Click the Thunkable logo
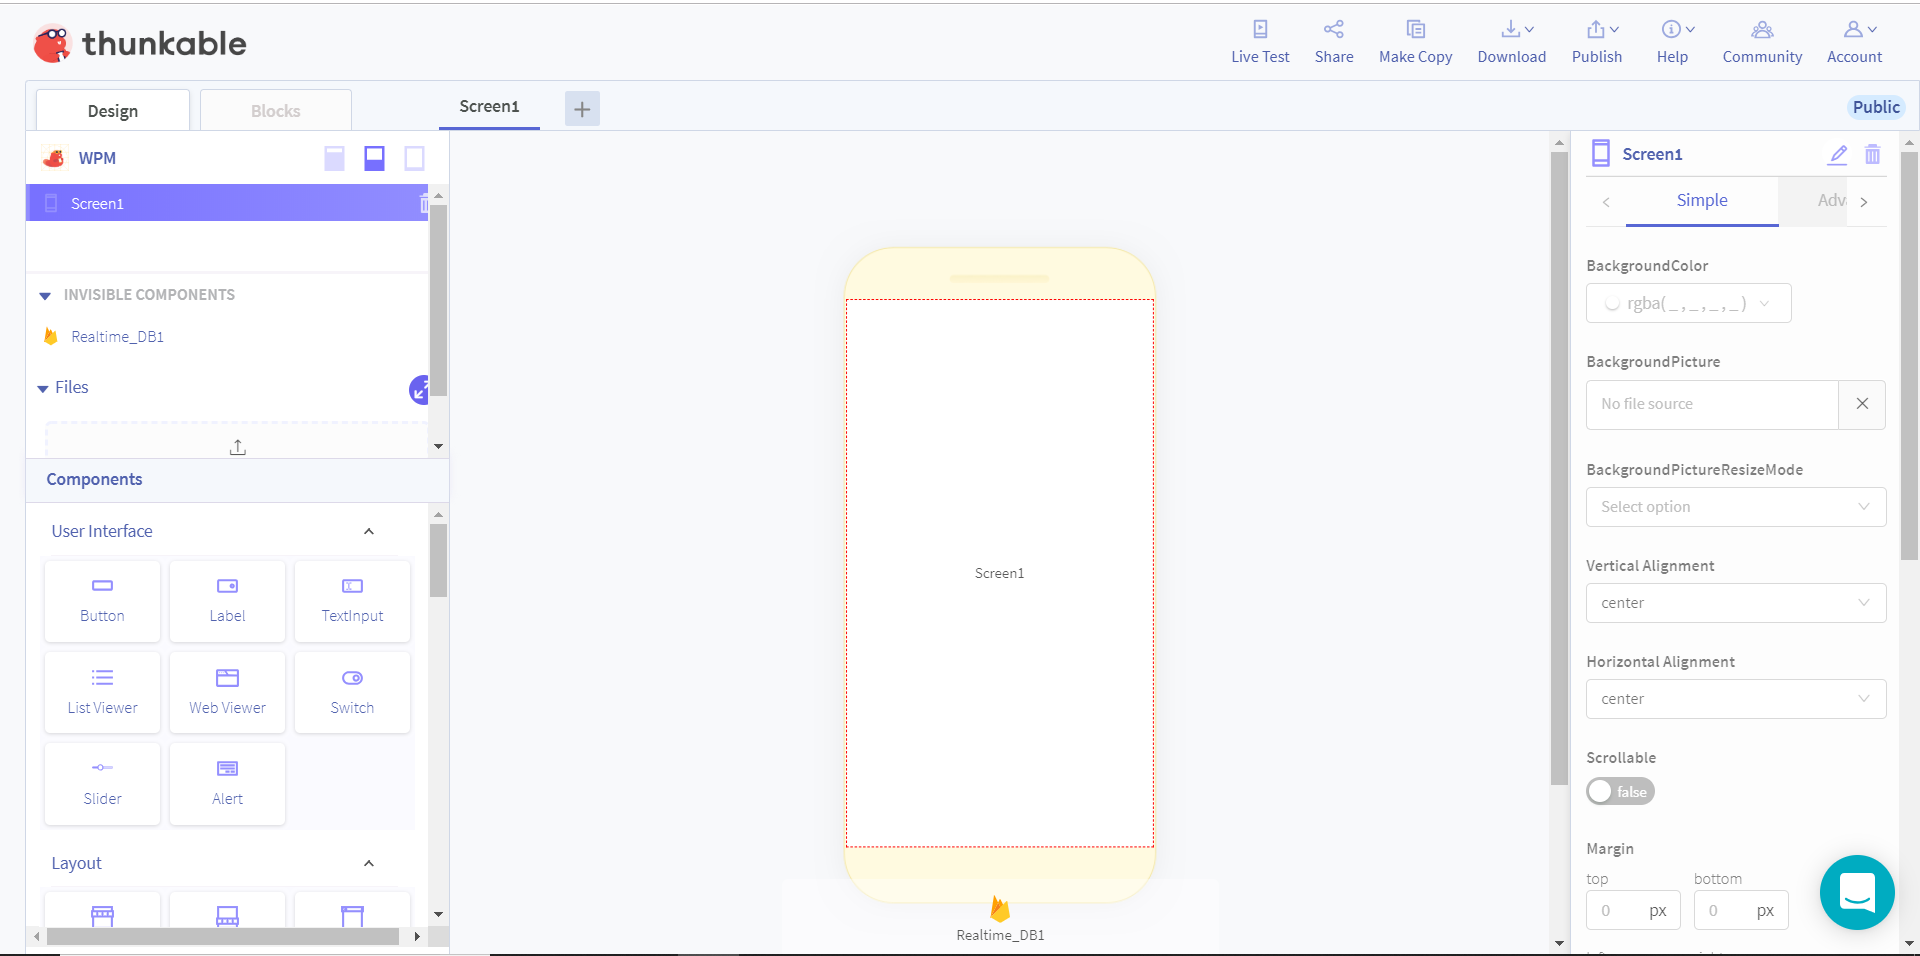The height and width of the screenshot is (956, 1920). [140, 43]
